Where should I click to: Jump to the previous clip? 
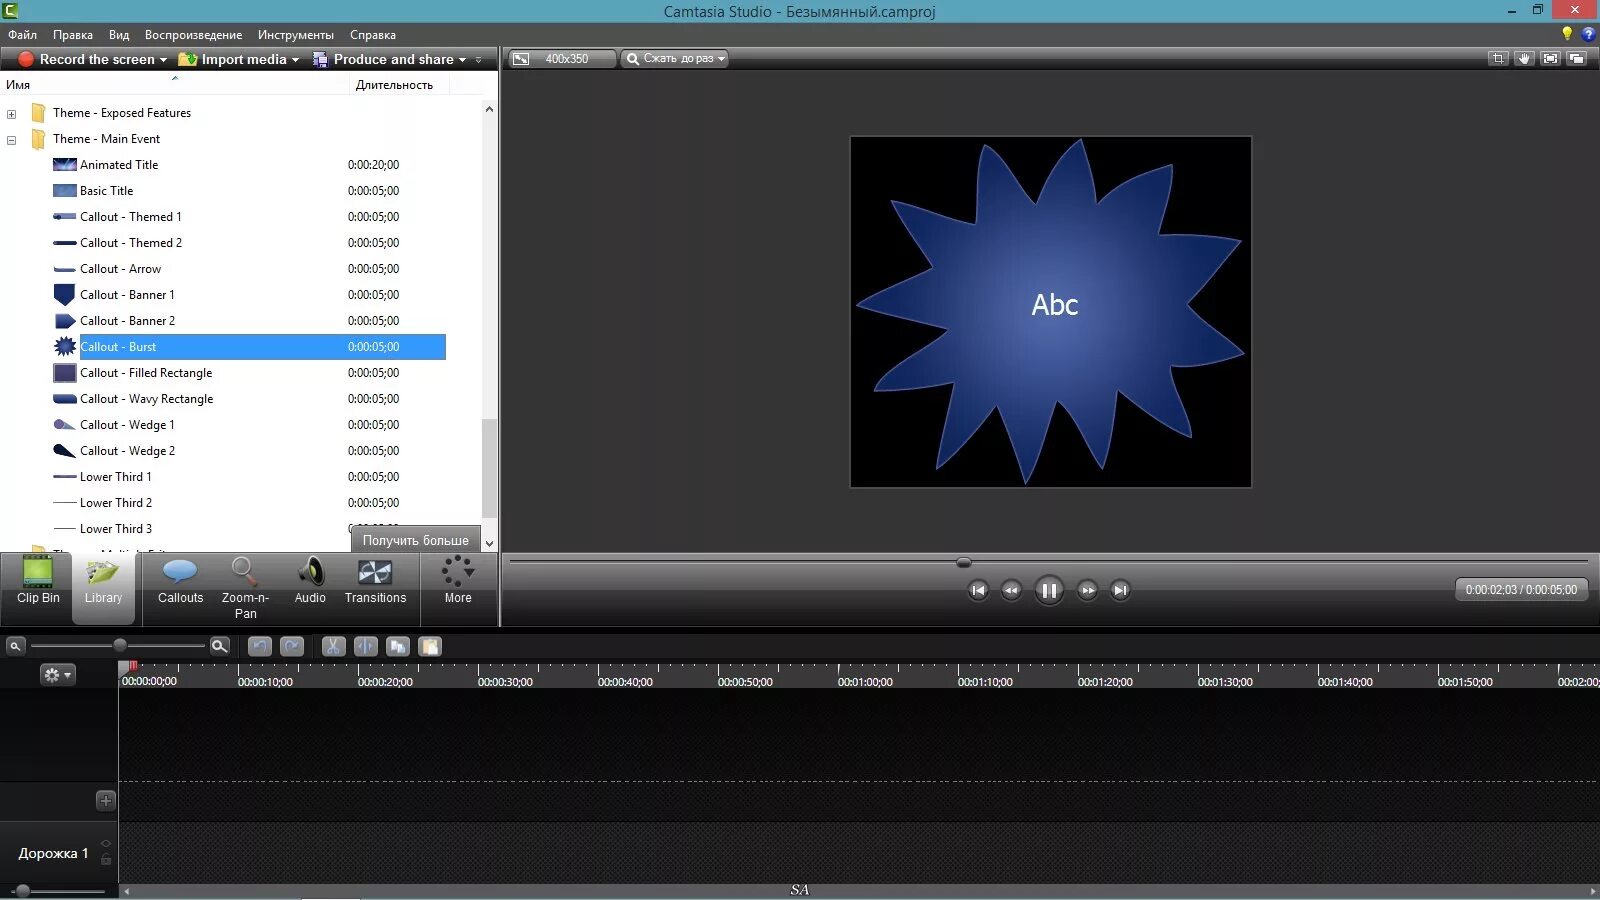tap(978, 591)
